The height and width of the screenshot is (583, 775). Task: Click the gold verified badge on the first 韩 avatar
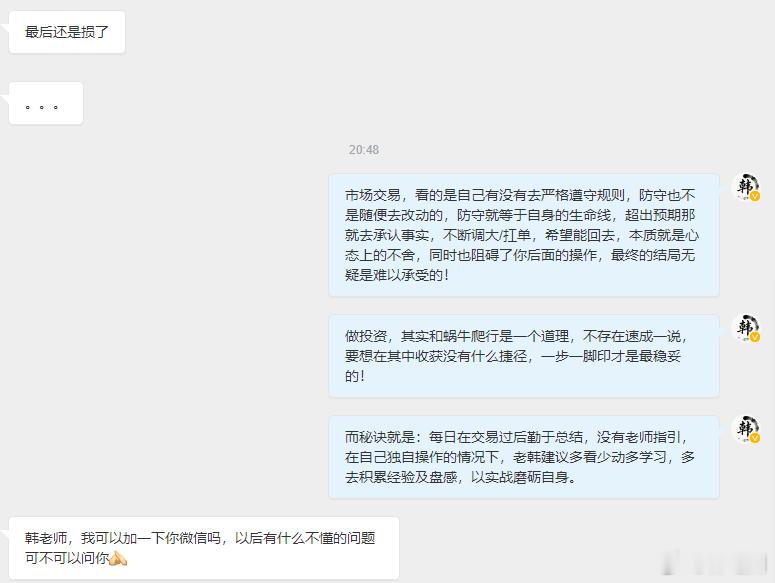pyautogui.click(x=755, y=197)
